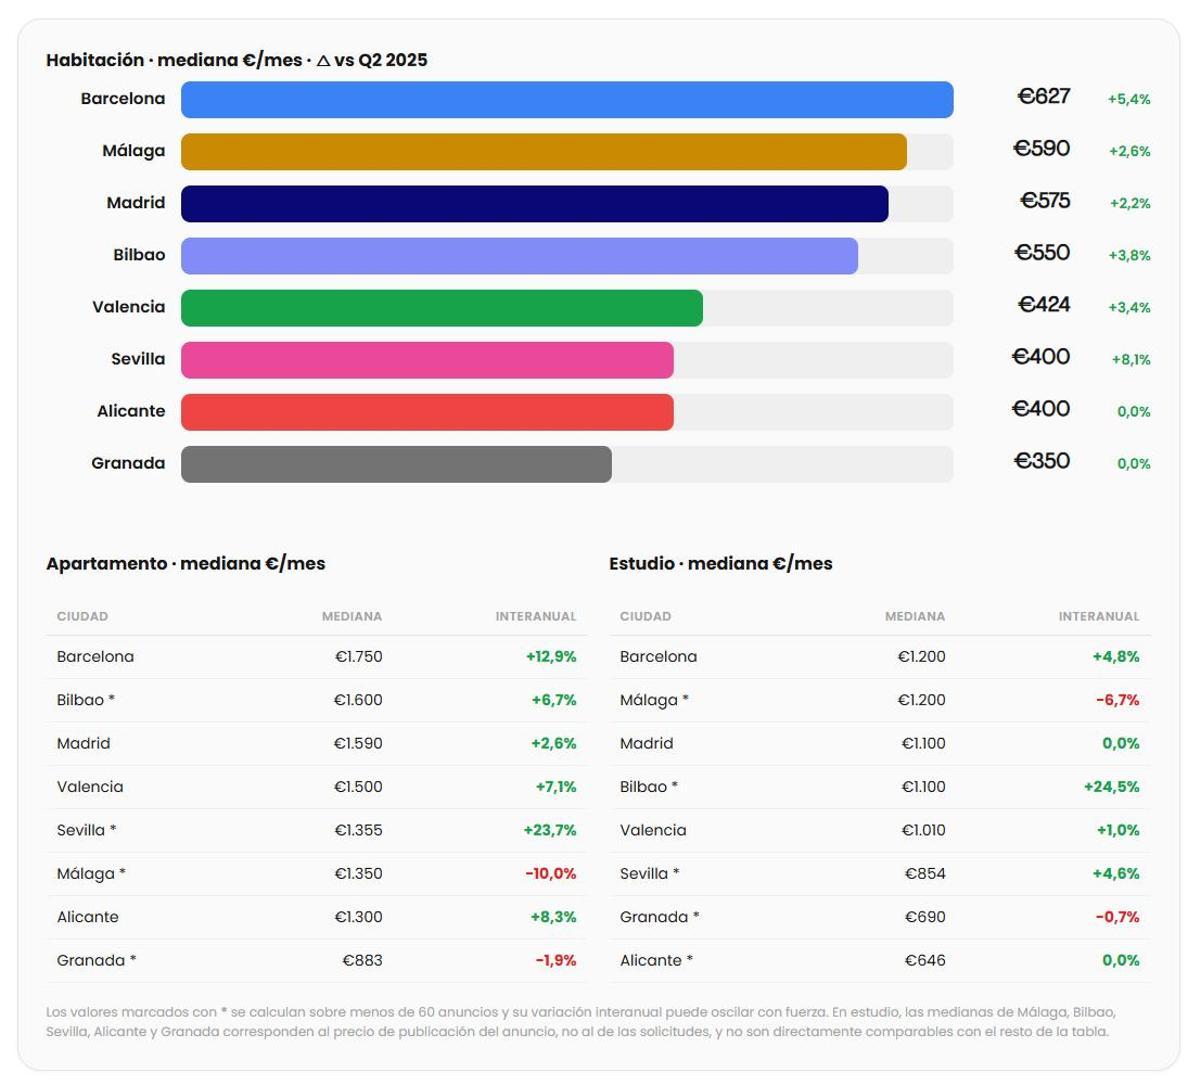The height and width of the screenshot is (1086, 1200).
Task: Click the €1.010 studio median for Valencia
Action: coord(923,830)
